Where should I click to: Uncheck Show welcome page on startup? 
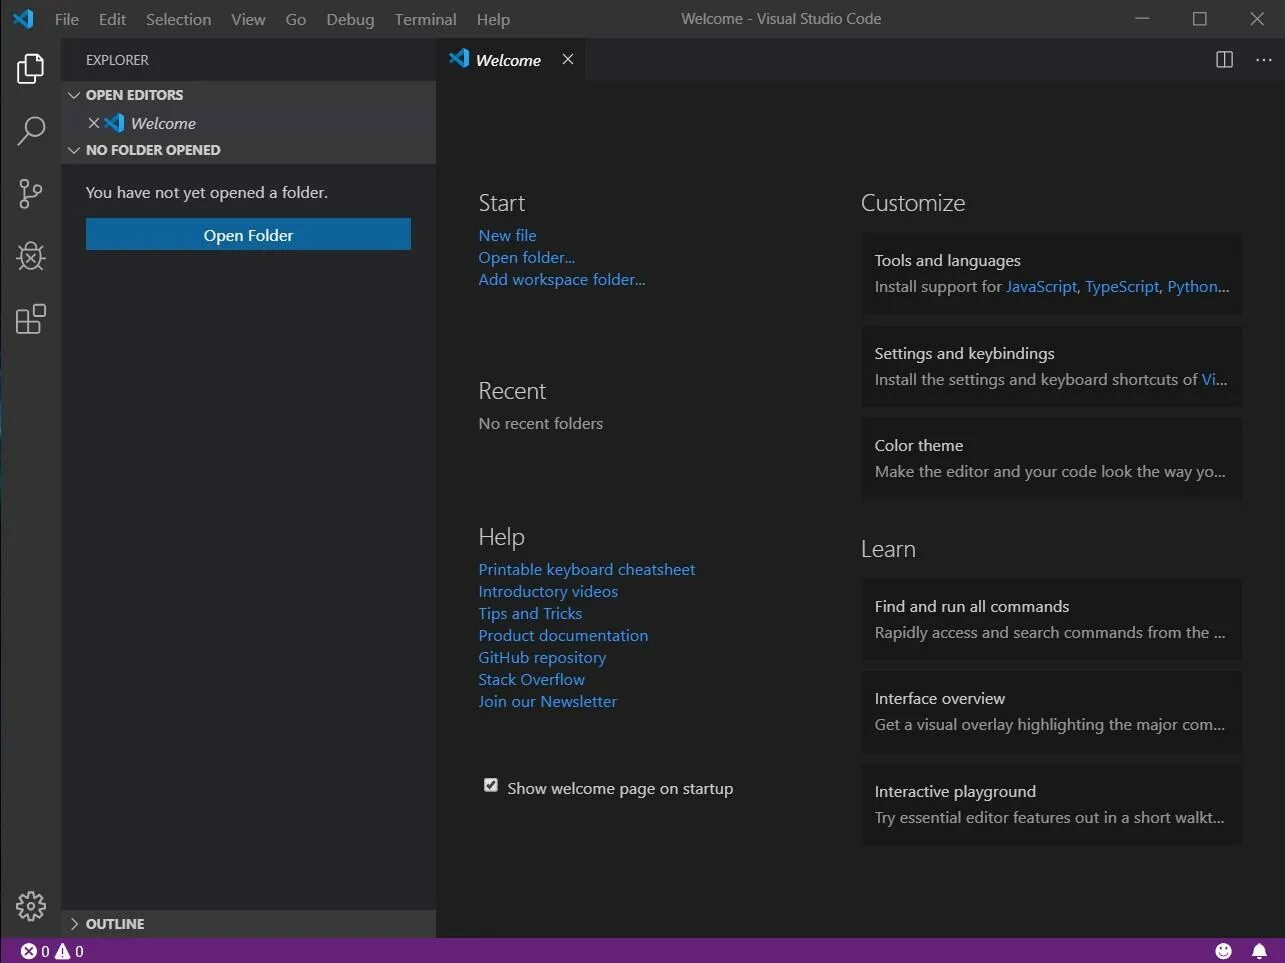[x=491, y=786]
